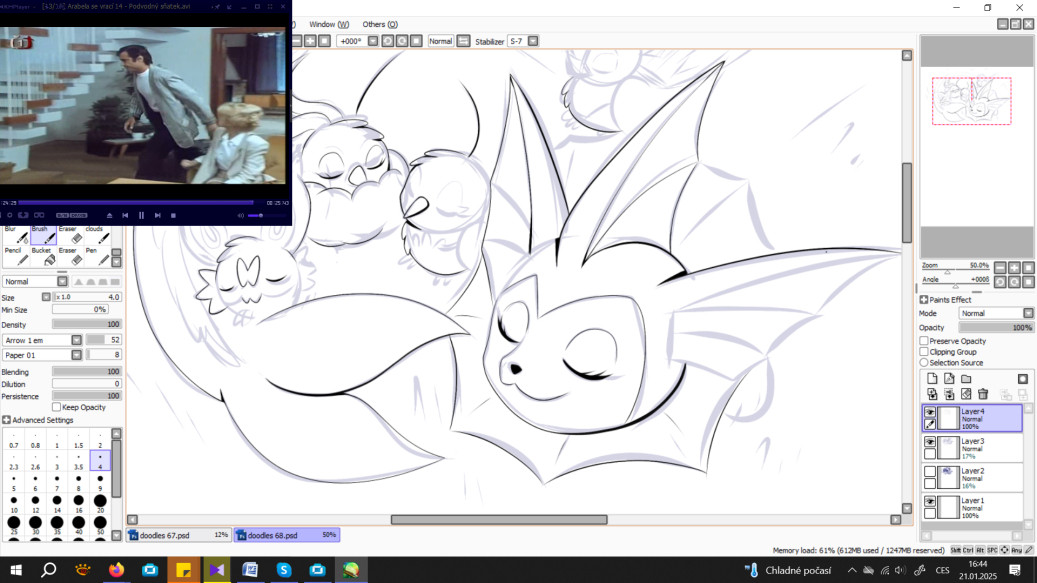Hide Layer3 with its eye icon
The width and height of the screenshot is (1037, 583).
930,442
